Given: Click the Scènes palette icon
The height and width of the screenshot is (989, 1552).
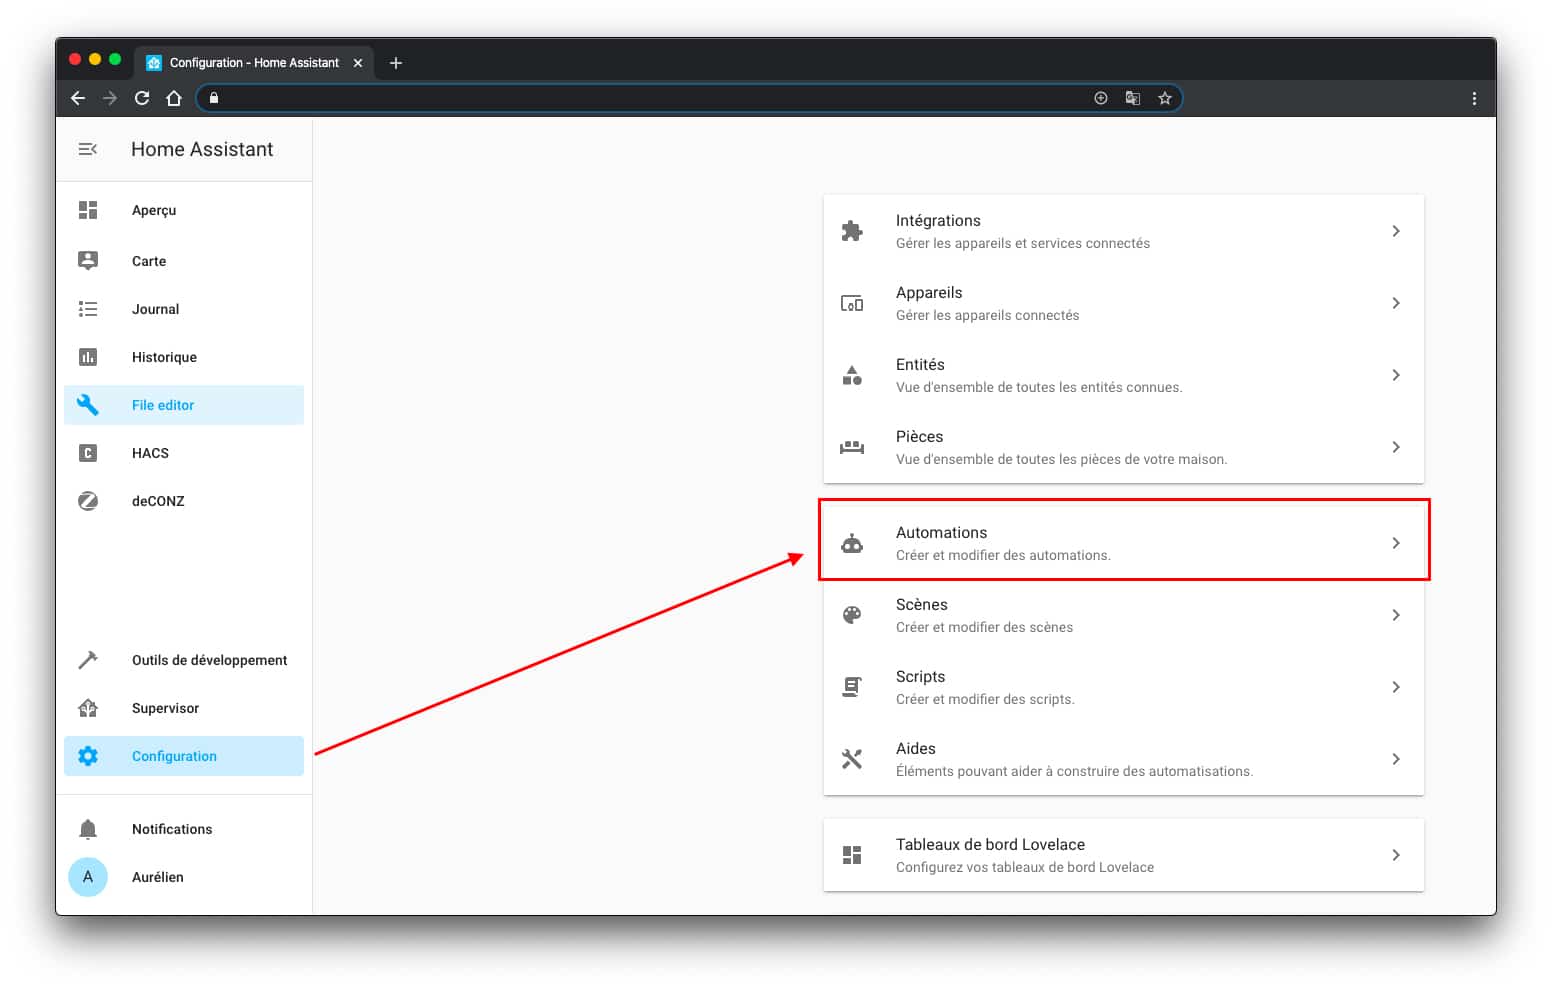Looking at the screenshot, I should 852,615.
